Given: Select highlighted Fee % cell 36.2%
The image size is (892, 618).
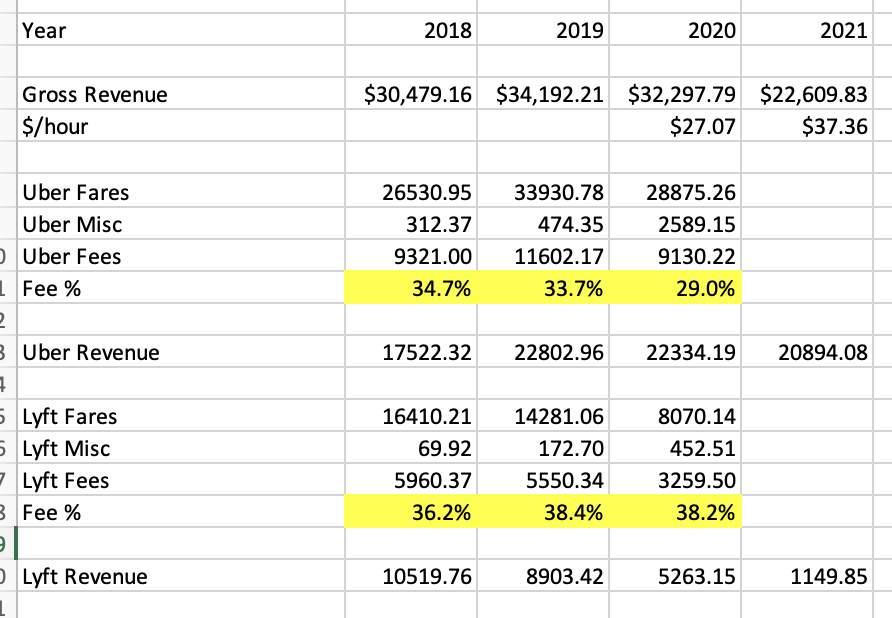Looking at the screenshot, I should 411,512.
